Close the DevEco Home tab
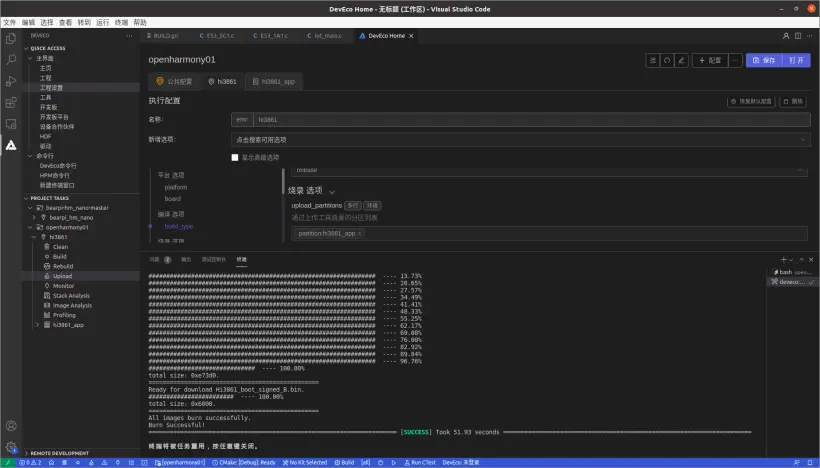820x468 pixels. (x=411, y=36)
